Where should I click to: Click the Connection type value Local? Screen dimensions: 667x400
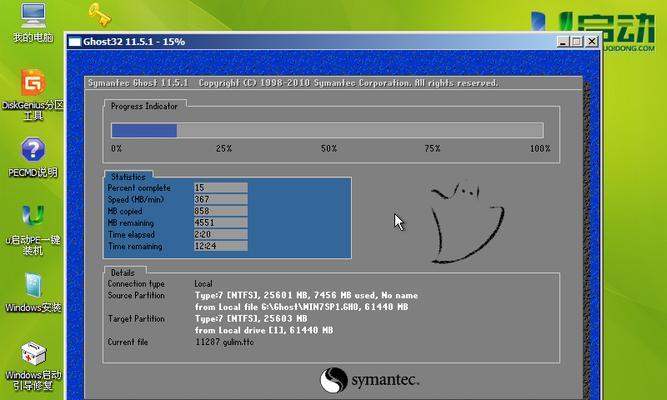(203, 284)
